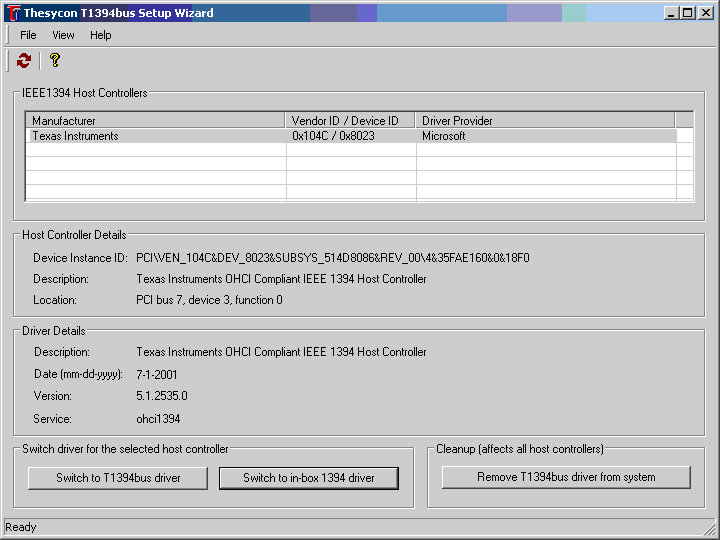Screen dimensions: 720x540
Task: Click the Microsoft driver provider cell
Action: (x=443, y=136)
